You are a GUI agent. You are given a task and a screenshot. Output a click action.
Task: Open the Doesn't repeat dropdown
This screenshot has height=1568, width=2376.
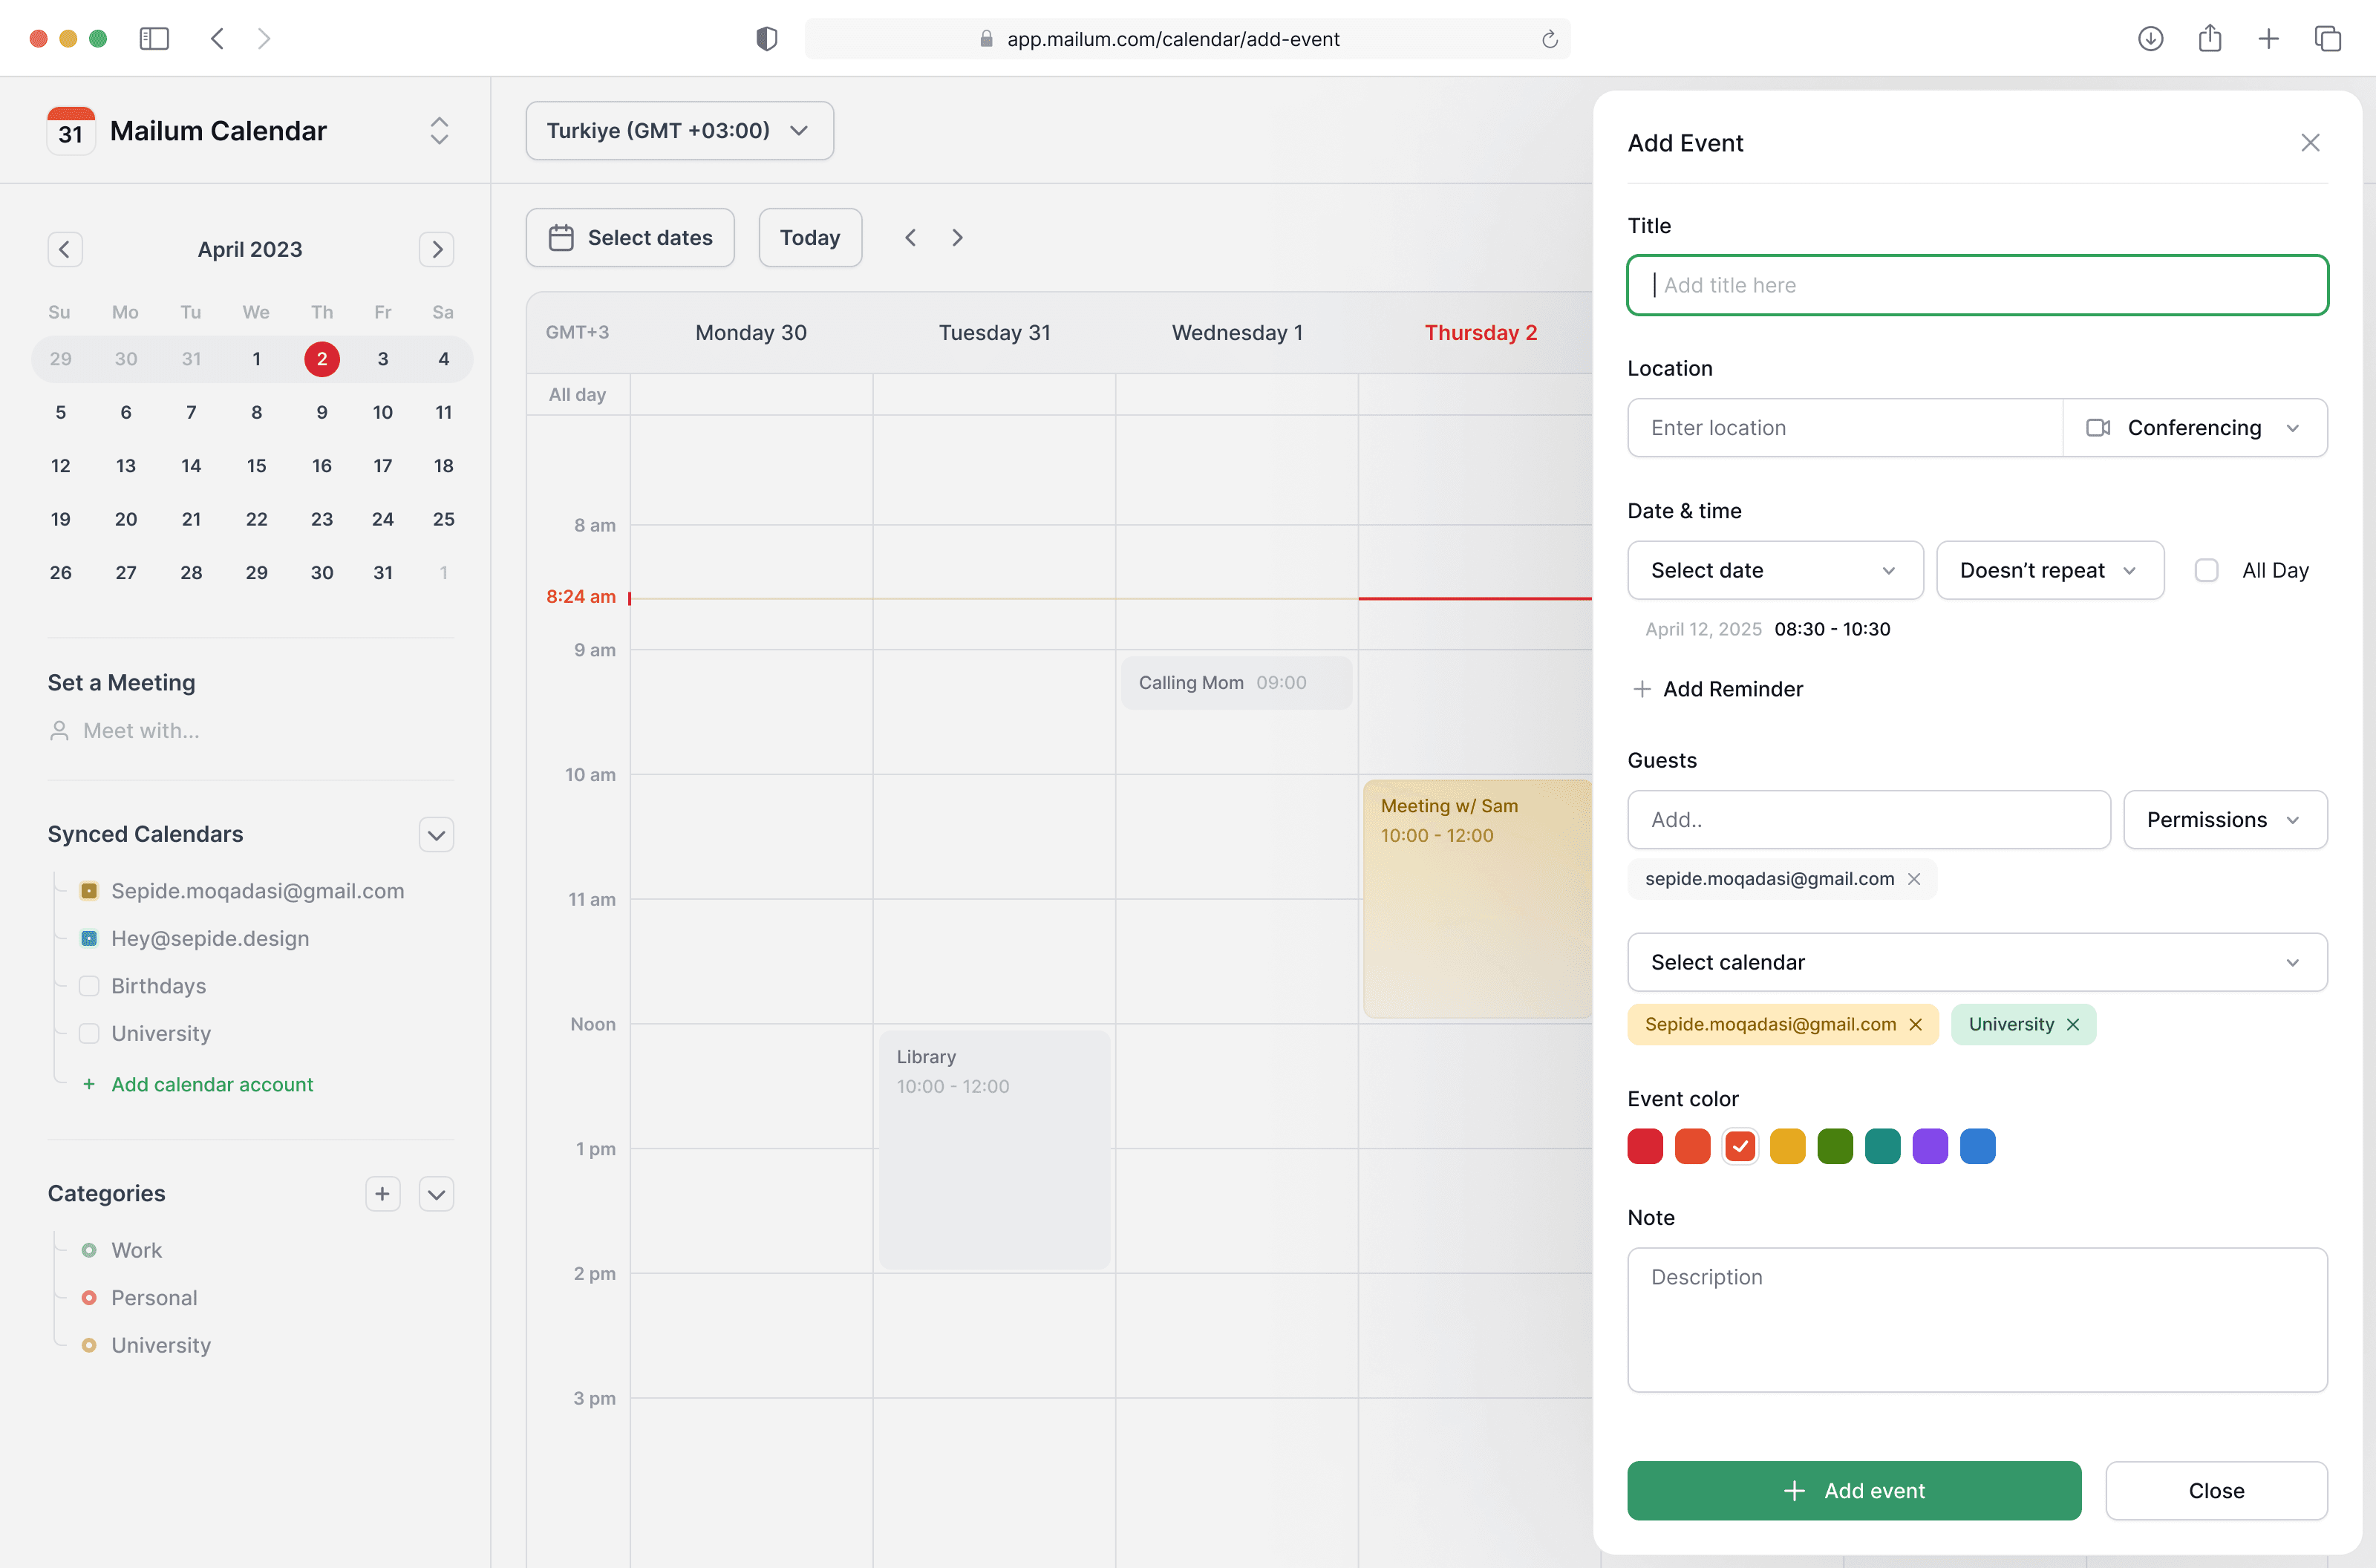click(x=2049, y=570)
